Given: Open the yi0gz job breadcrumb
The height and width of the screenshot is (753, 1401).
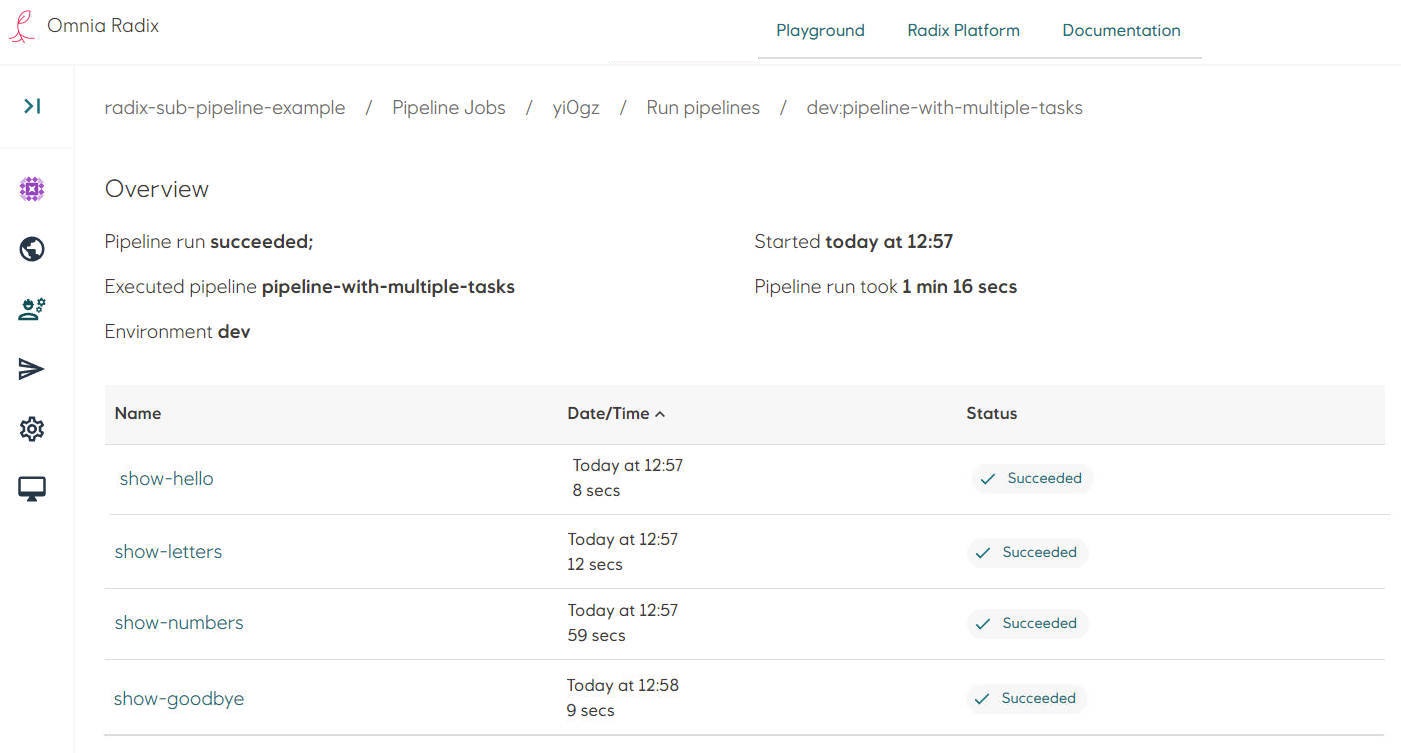Looking at the screenshot, I should [576, 108].
